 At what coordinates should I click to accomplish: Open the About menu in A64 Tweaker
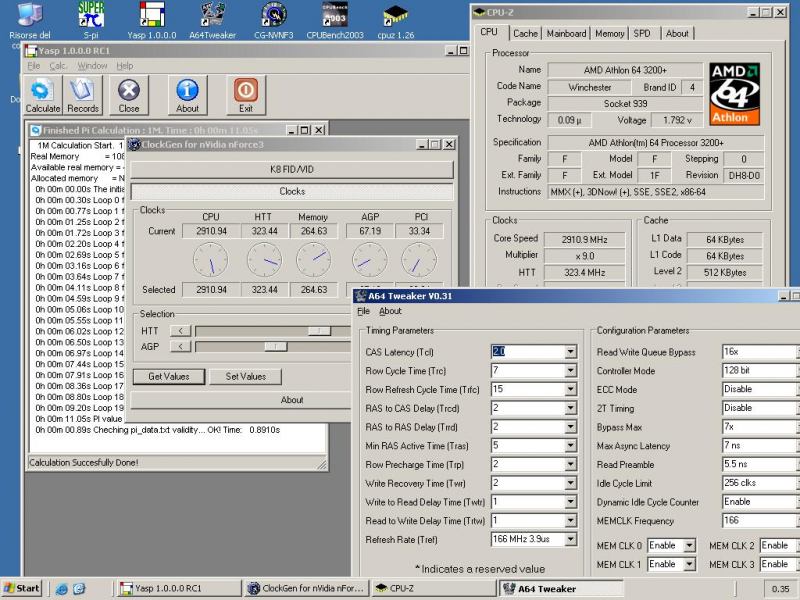(x=390, y=311)
